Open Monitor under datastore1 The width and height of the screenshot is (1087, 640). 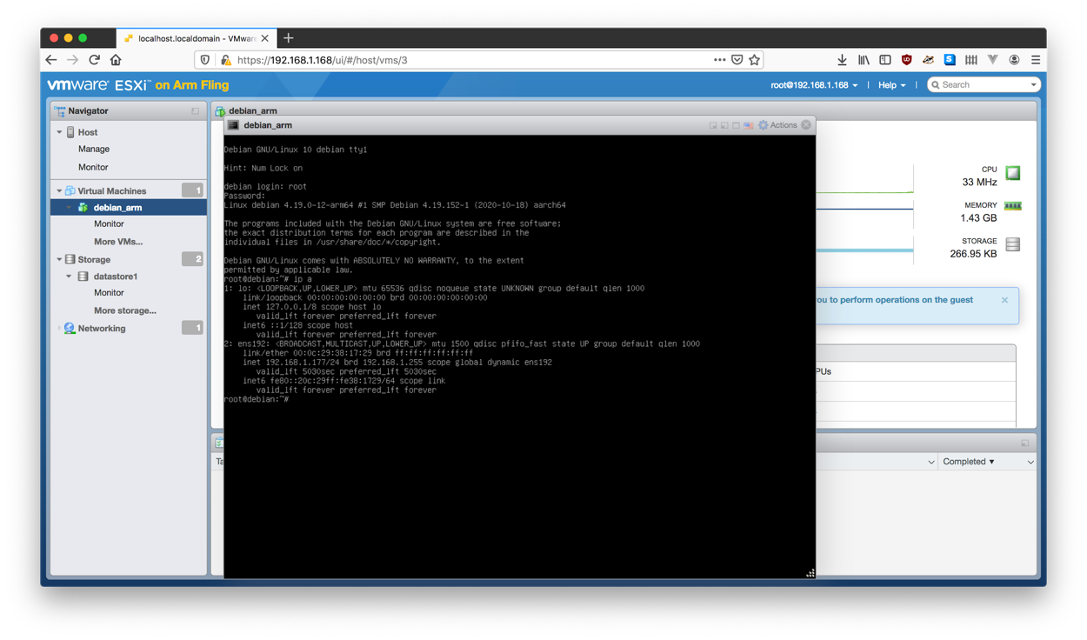pos(109,293)
